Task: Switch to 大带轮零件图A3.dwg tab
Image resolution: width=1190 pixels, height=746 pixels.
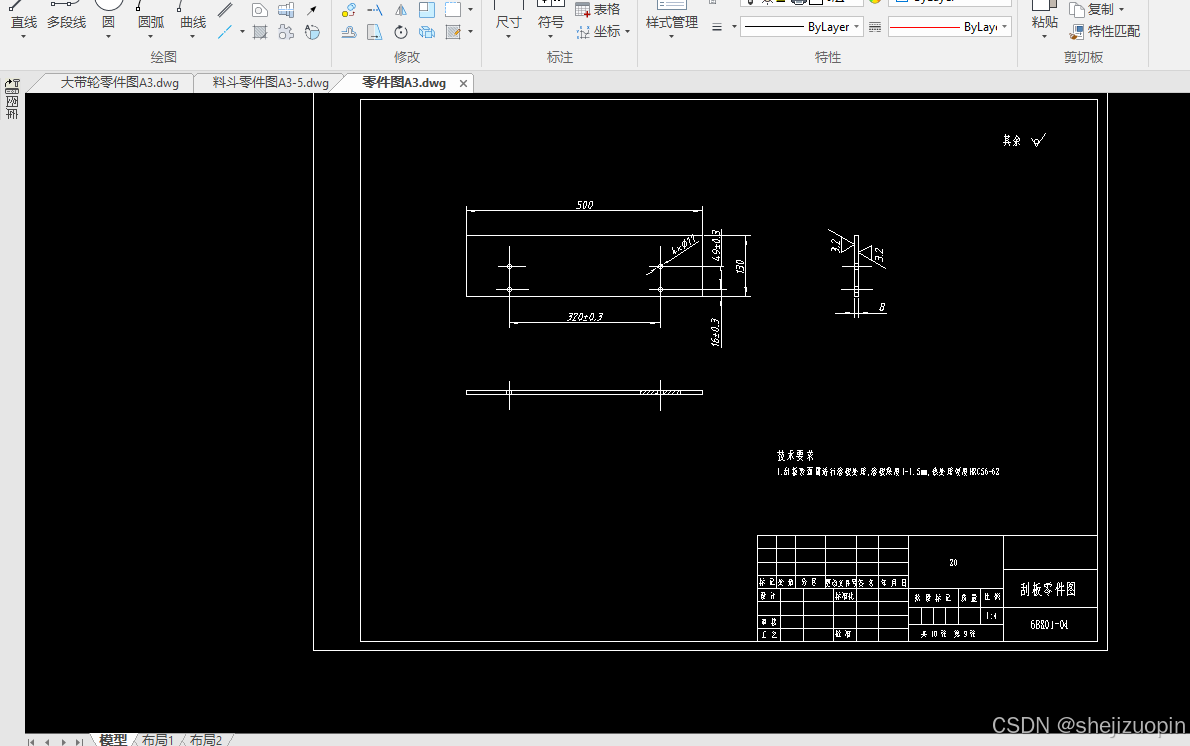Action: 119,83
